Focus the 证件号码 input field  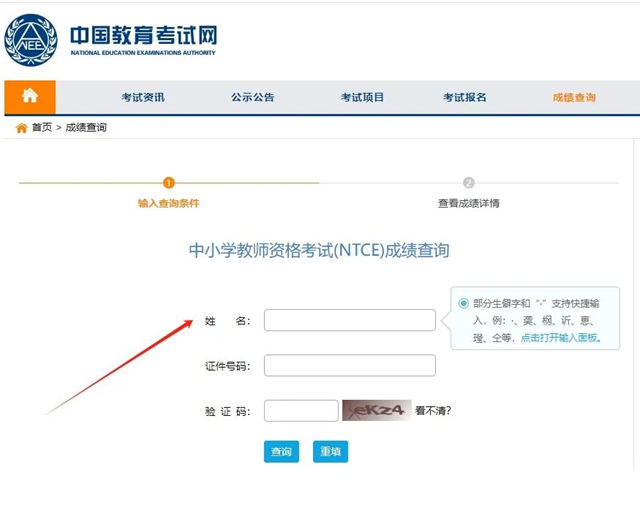coord(349,365)
